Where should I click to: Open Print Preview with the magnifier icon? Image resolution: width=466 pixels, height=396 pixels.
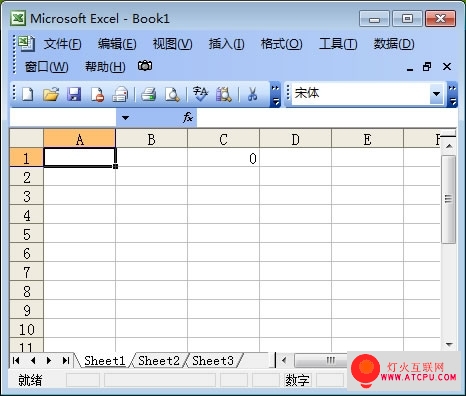tap(172, 94)
